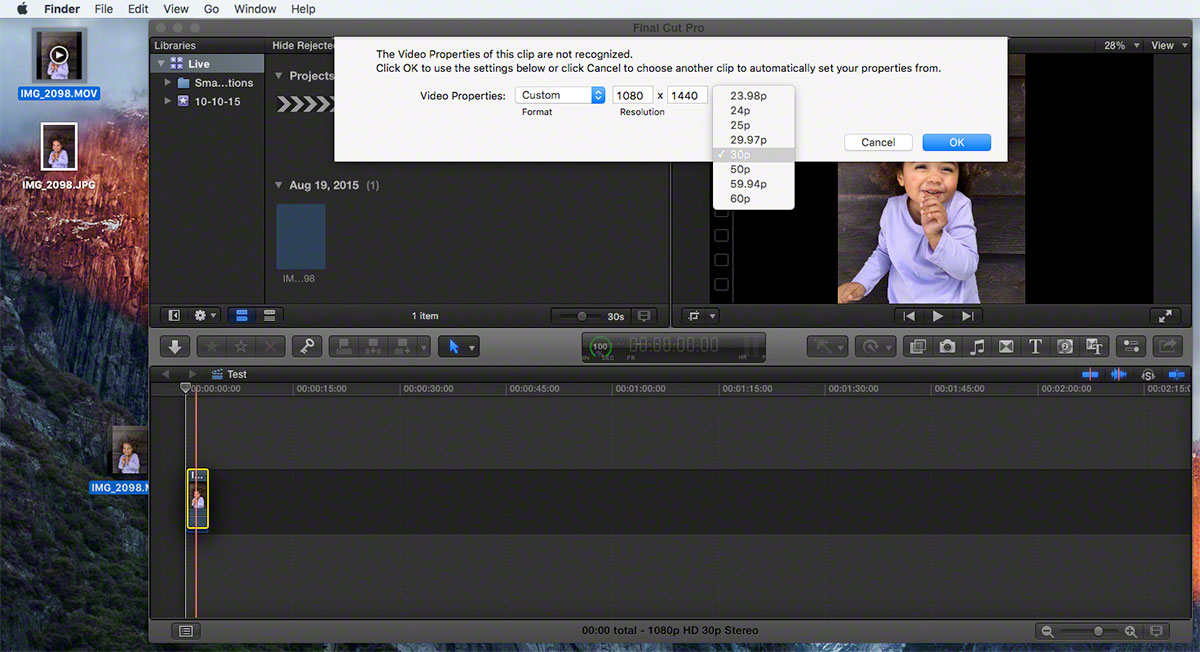Click the Cancel button
This screenshot has height=652, width=1200.
click(878, 142)
